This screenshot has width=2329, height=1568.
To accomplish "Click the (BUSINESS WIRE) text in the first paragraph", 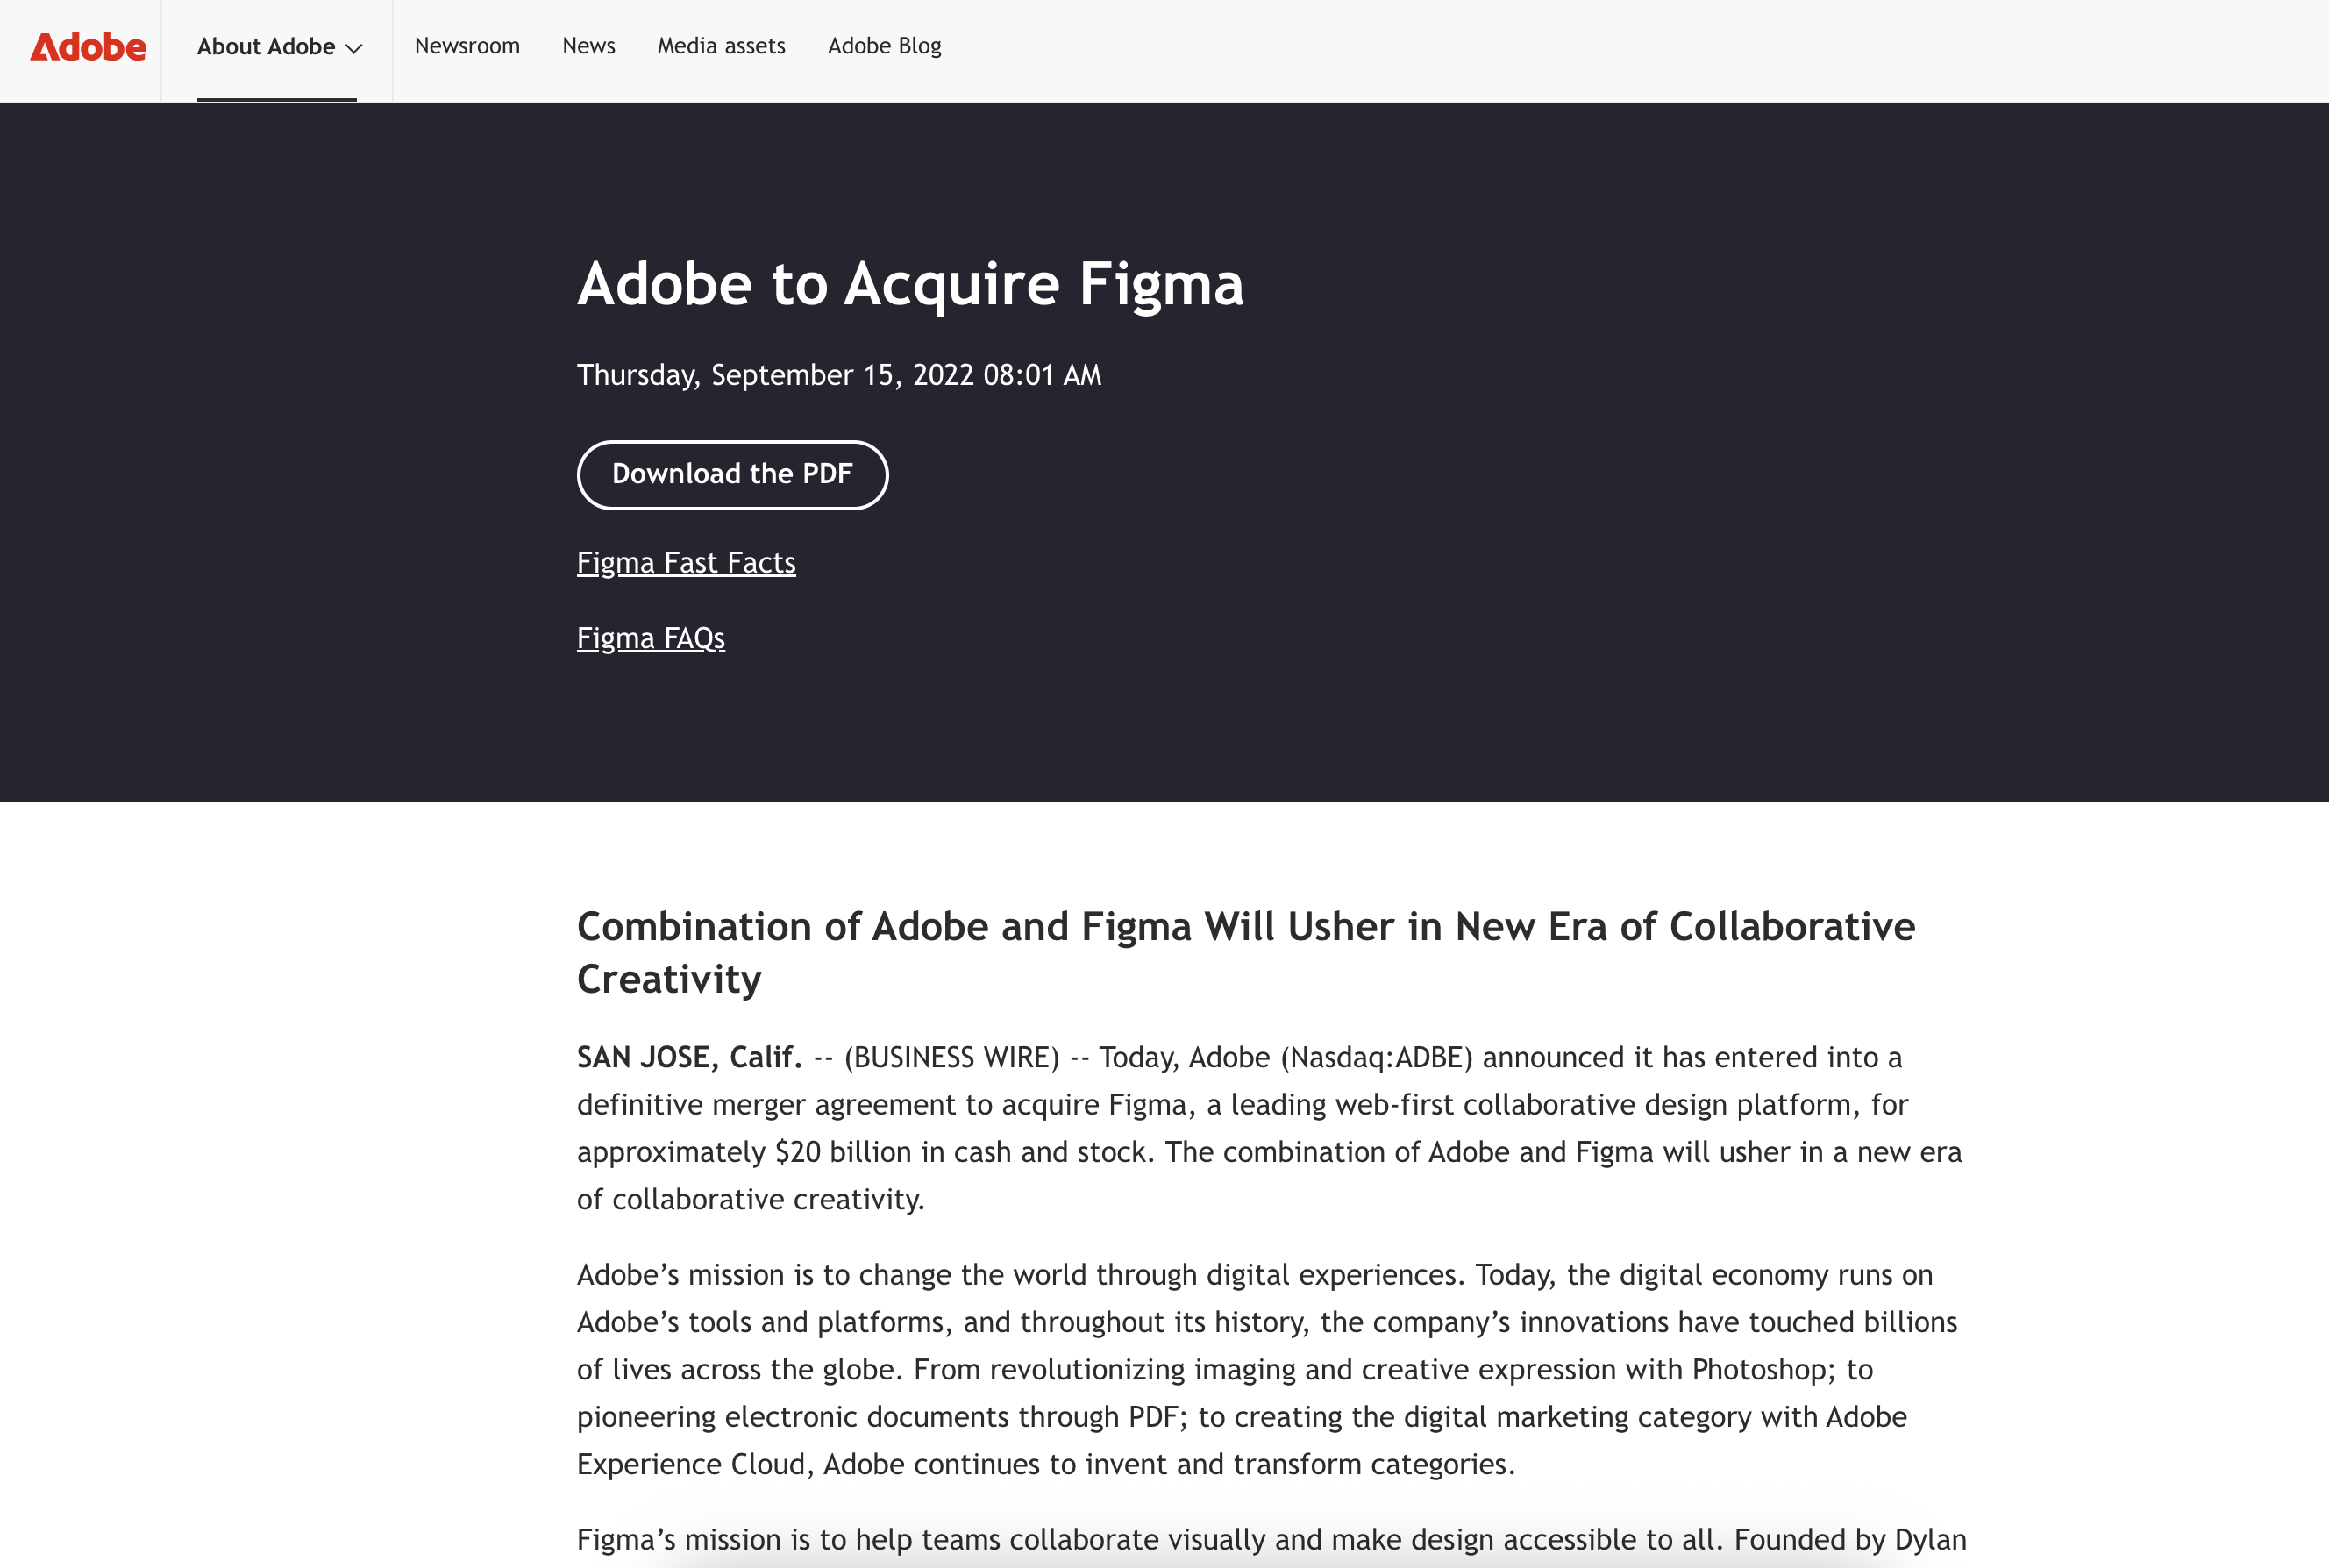I will (x=952, y=1057).
